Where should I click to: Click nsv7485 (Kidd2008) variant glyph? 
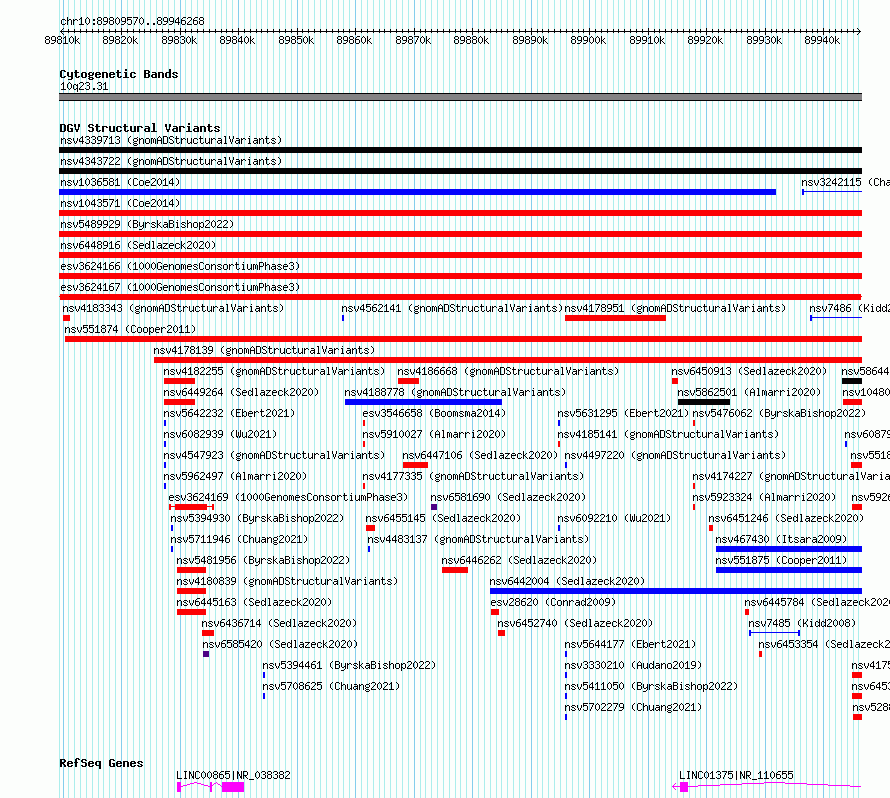[775, 633]
